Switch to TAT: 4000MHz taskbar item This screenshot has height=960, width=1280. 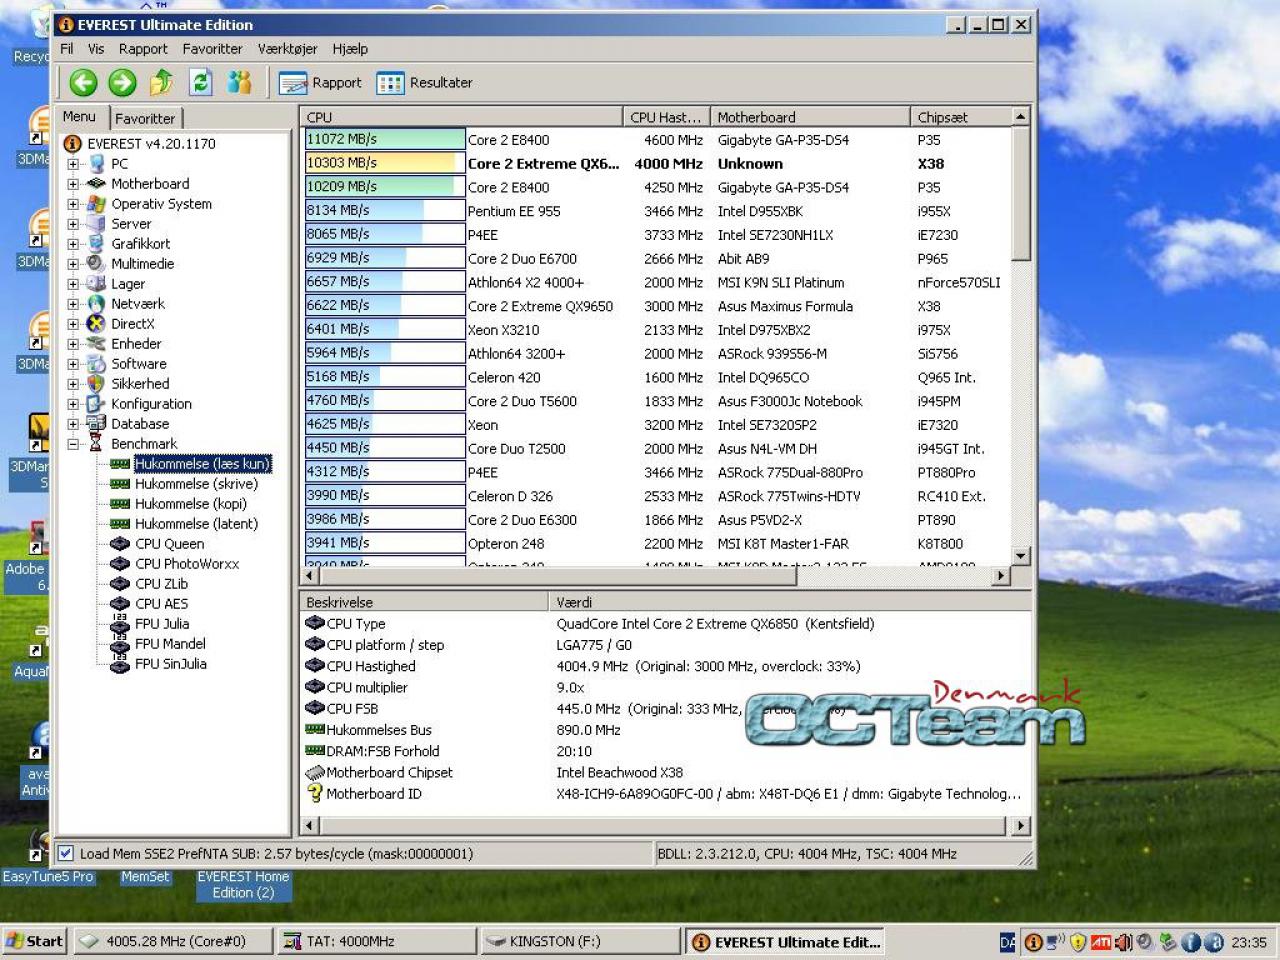tap(375, 941)
